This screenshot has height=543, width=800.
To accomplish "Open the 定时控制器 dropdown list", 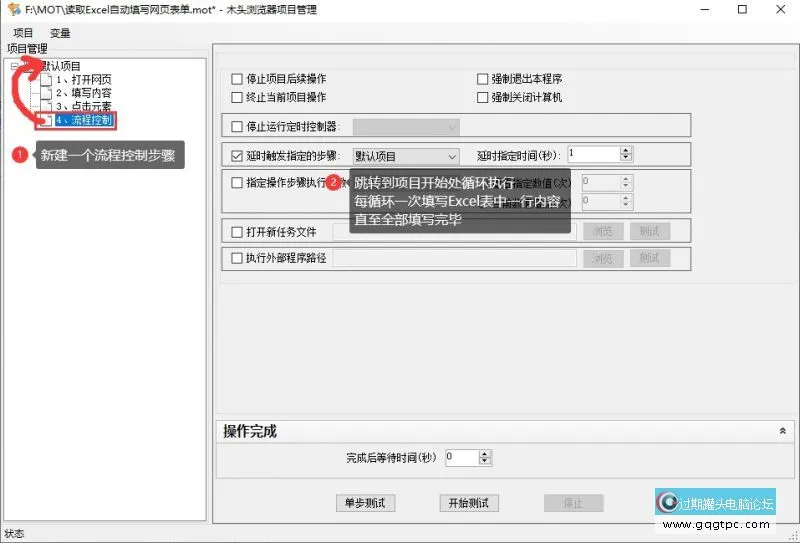I will 406,127.
